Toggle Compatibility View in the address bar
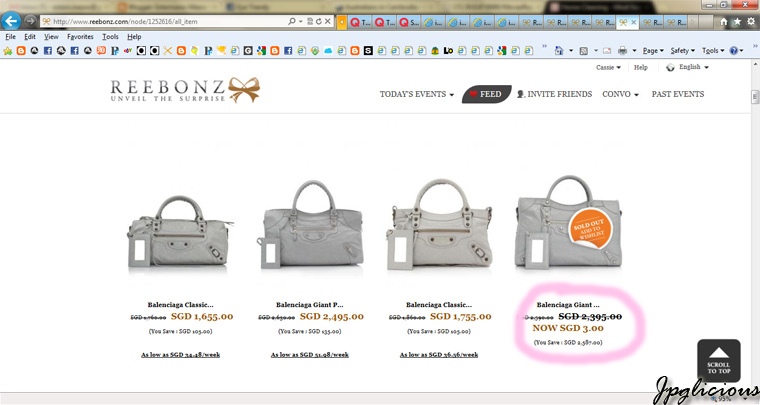Screen dimensions: 760x405 (x=310, y=21)
